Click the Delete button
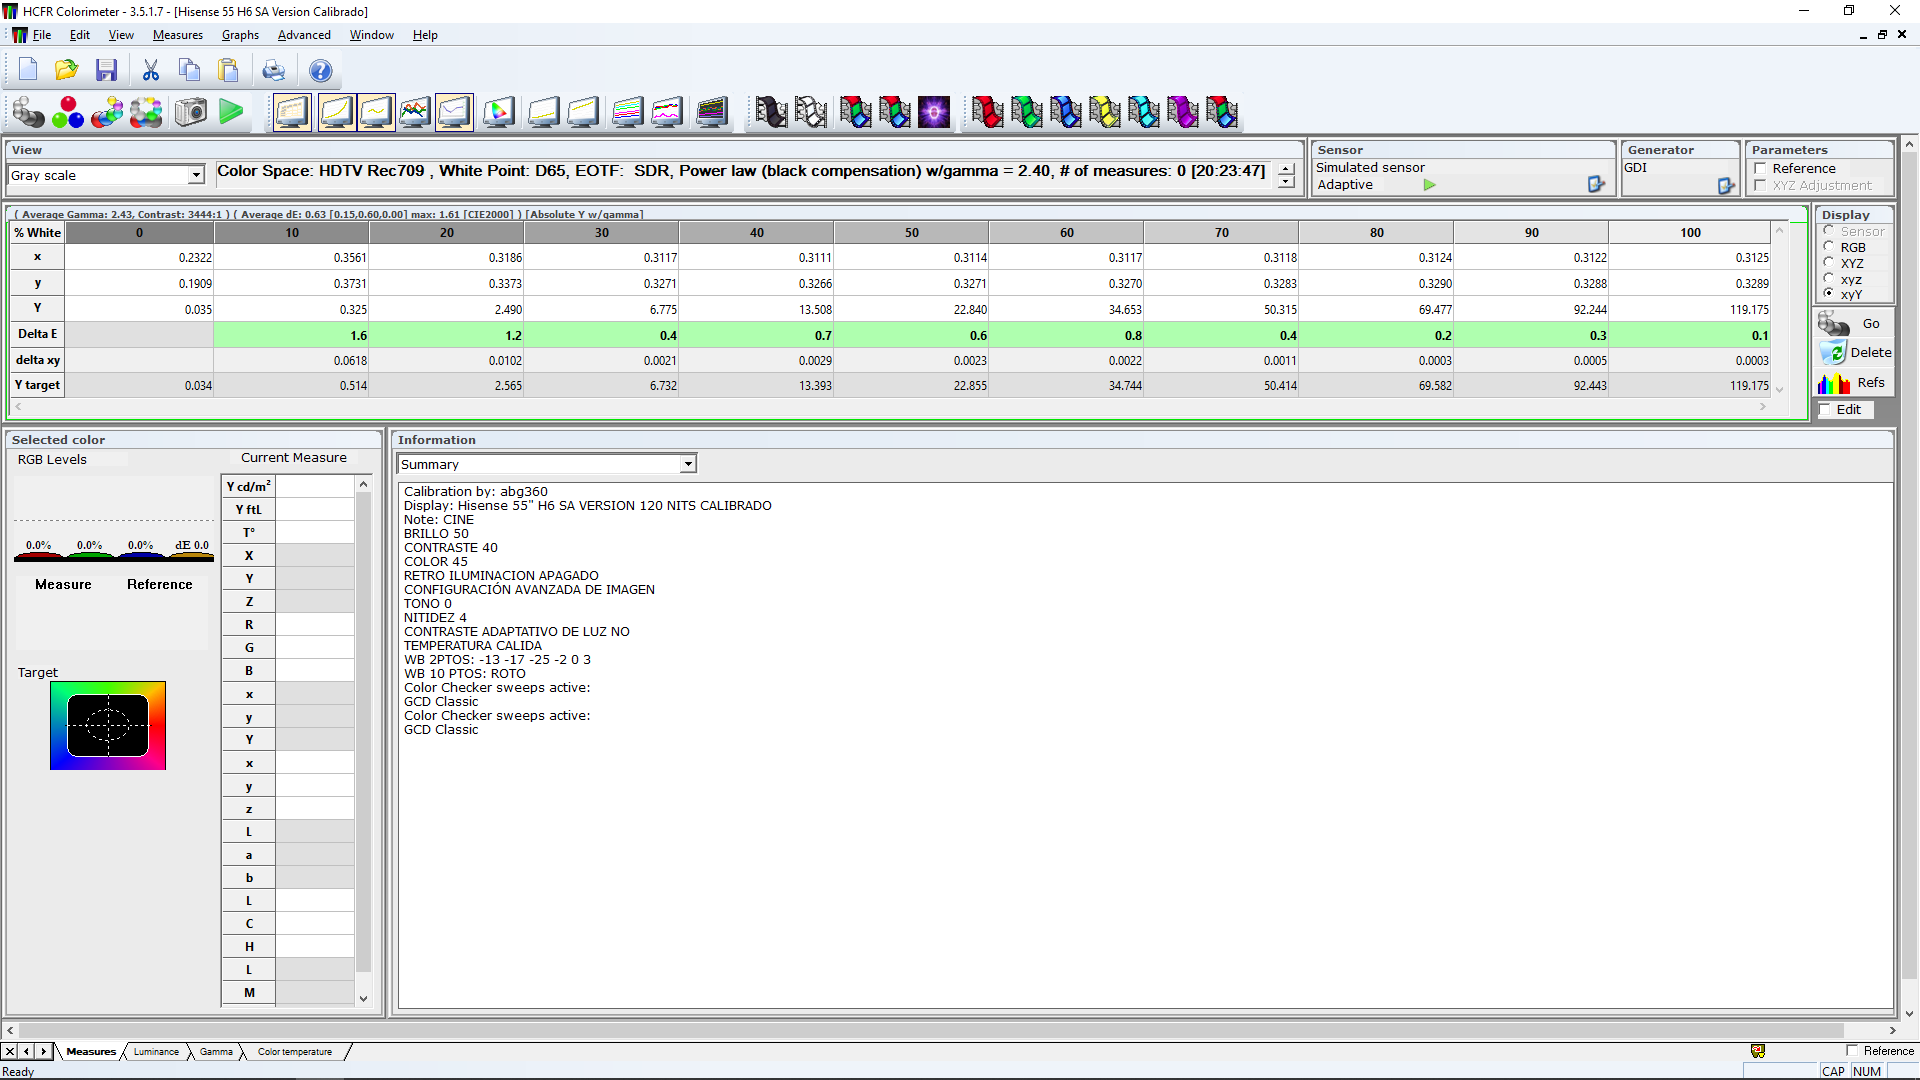1920x1080 pixels. (1856, 352)
